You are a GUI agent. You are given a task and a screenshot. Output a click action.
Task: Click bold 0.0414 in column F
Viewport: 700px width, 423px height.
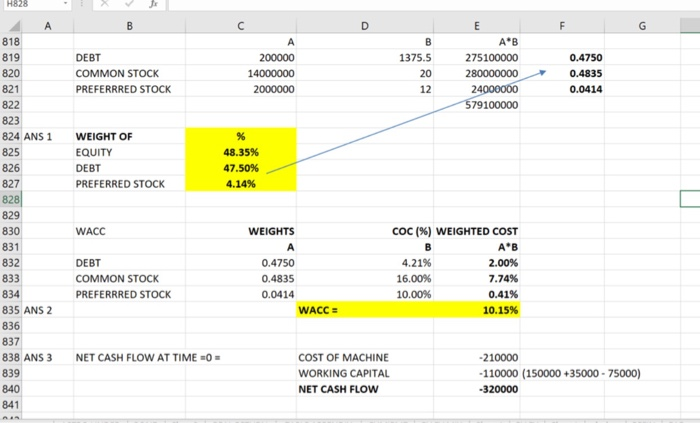point(562,89)
